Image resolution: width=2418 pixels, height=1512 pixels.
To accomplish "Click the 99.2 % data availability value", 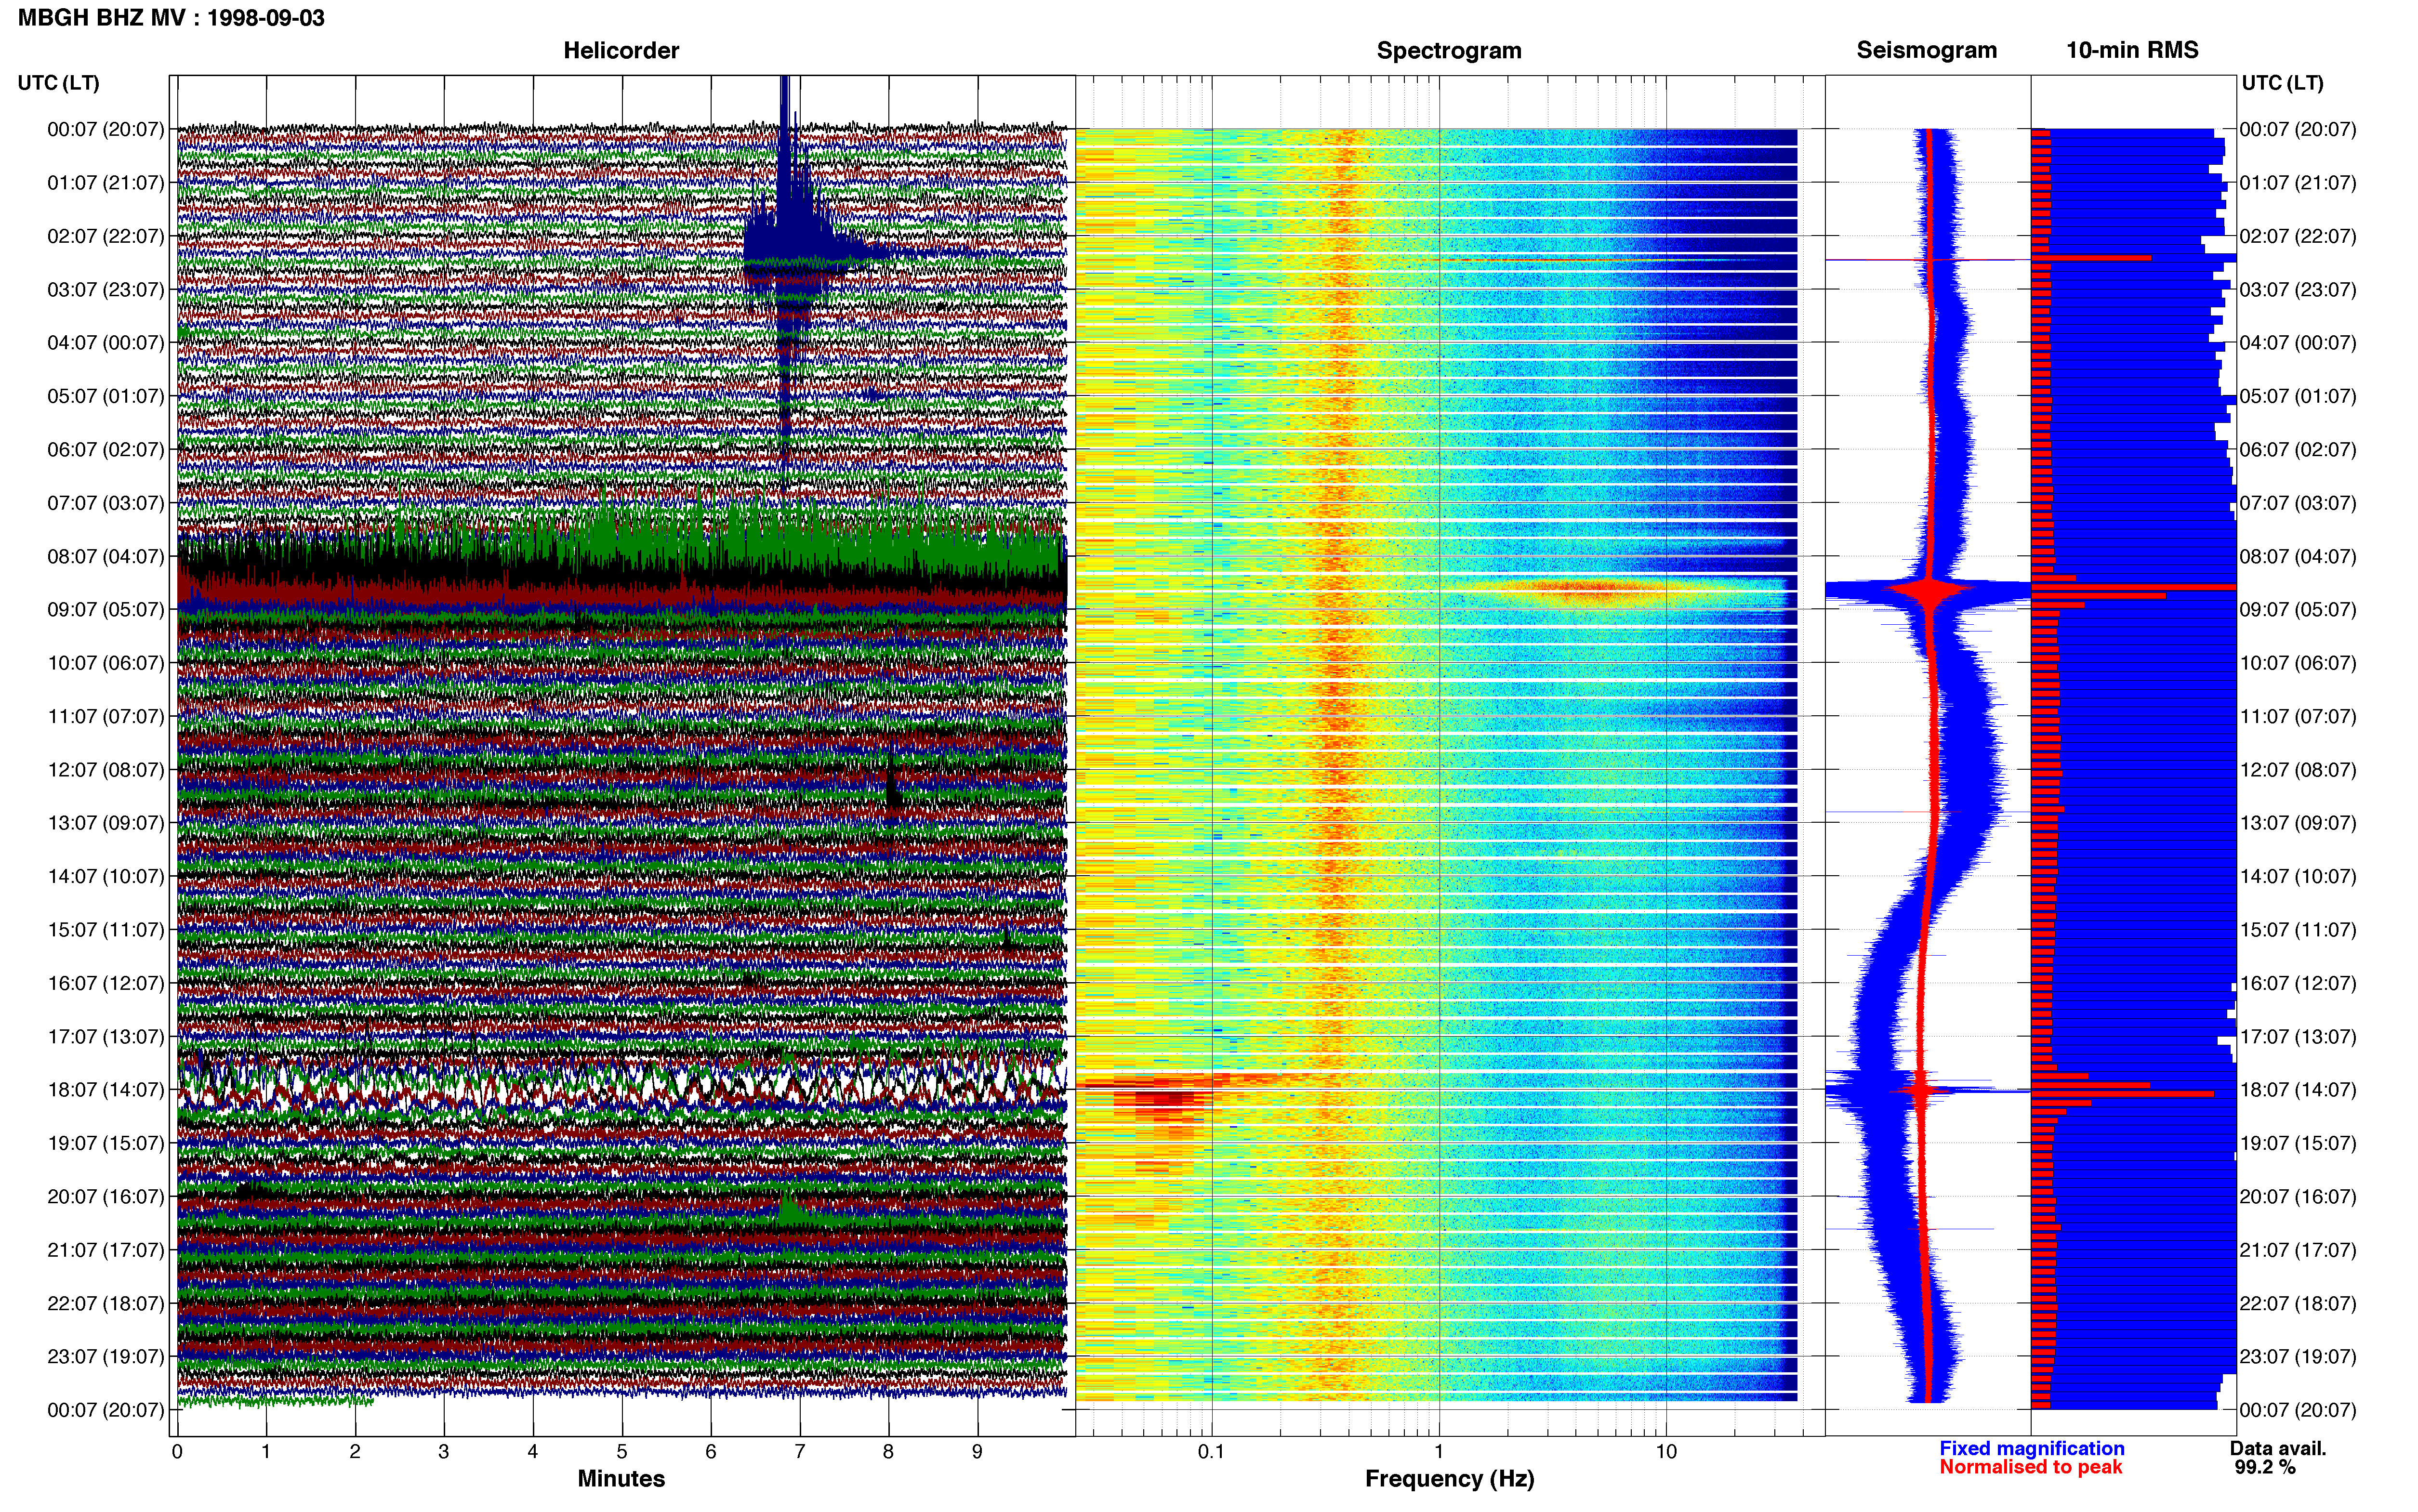I will click(2265, 1467).
